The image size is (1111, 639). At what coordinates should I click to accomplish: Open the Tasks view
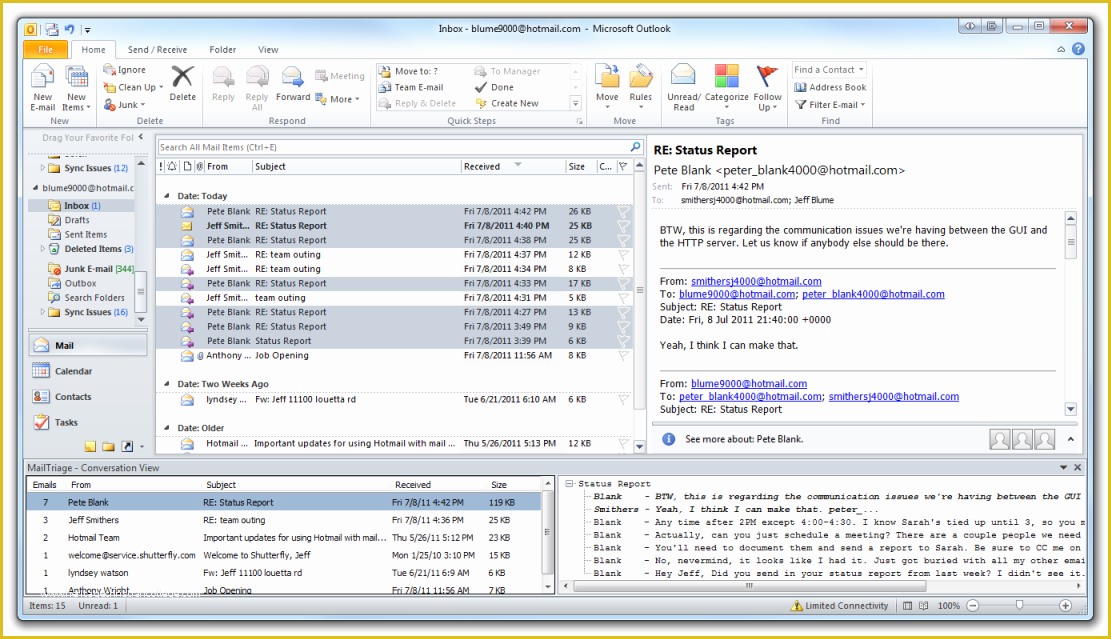(88, 422)
